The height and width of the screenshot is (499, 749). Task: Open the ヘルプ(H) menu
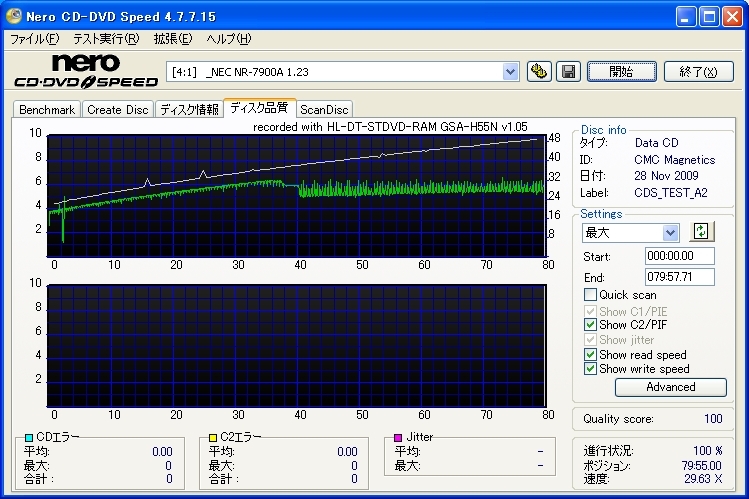coord(228,39)
